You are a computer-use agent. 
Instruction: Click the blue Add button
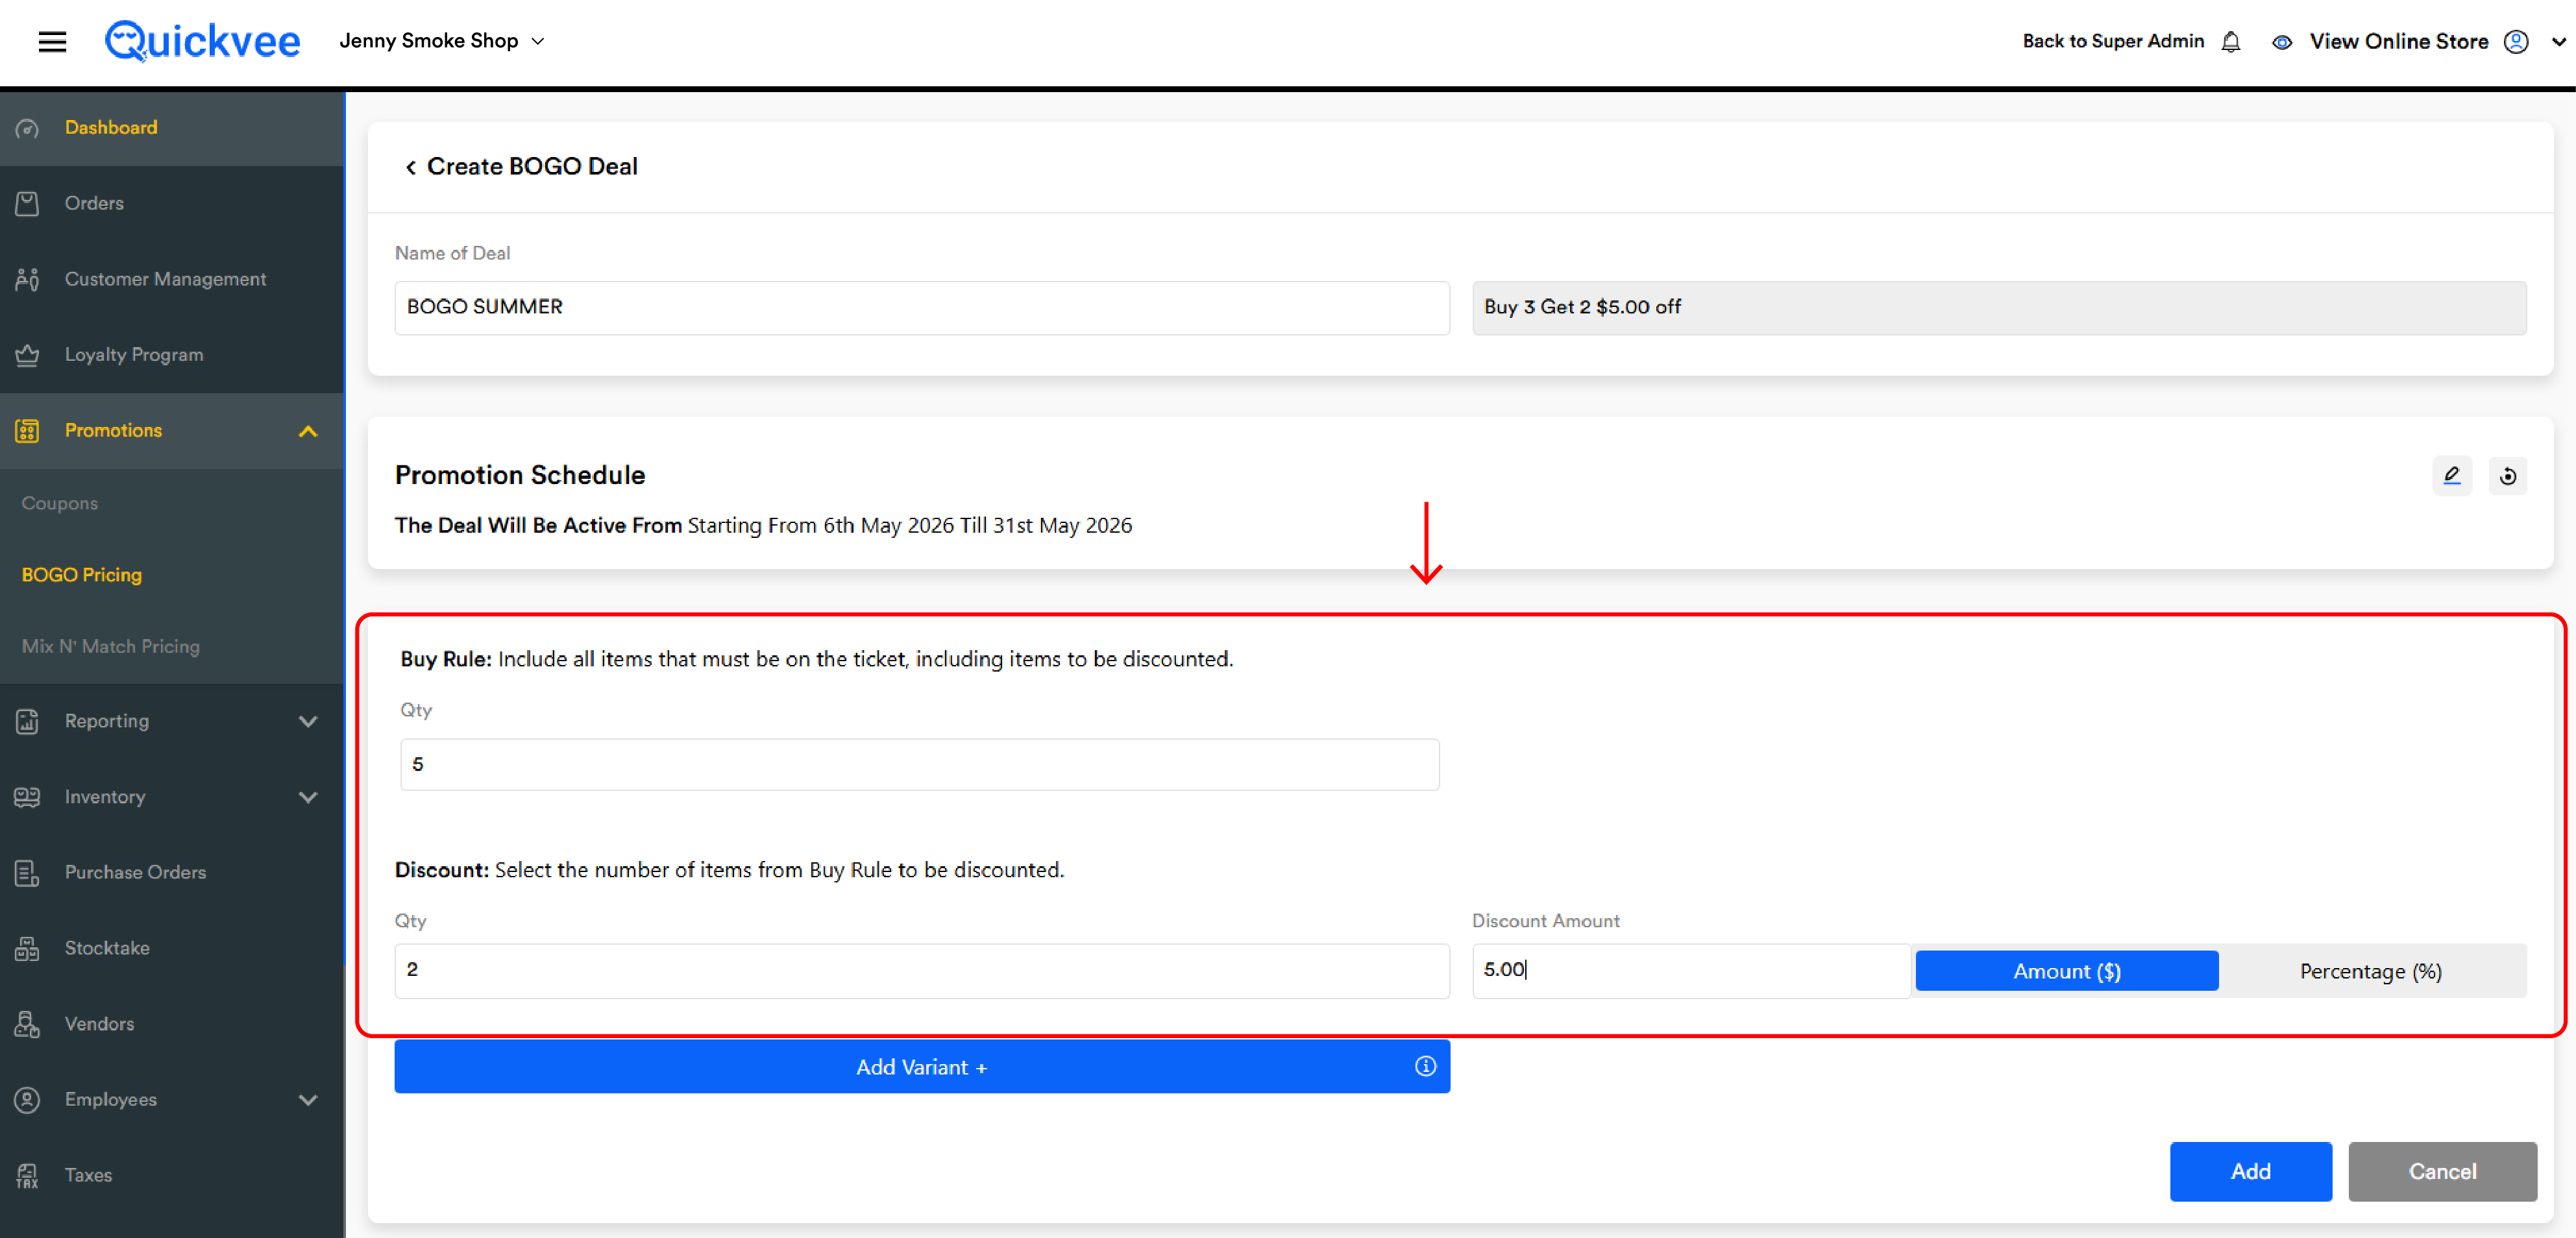[2250, 1171]
